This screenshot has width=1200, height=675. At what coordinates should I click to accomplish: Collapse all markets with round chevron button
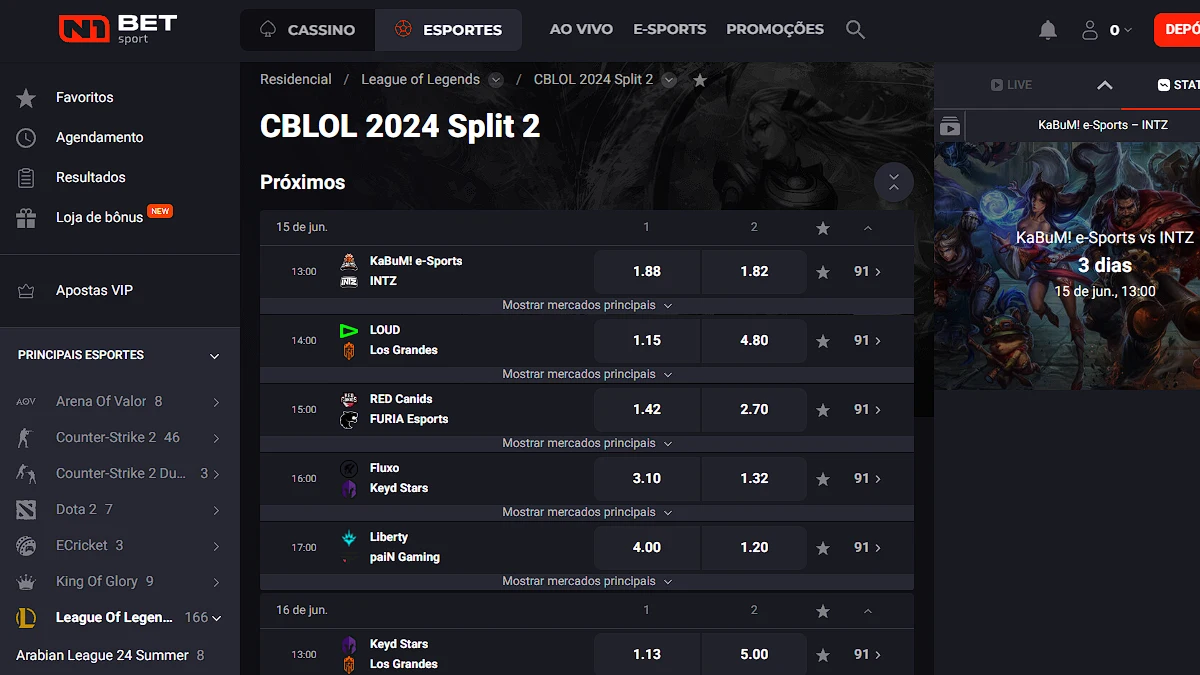[x=894, y=182]
